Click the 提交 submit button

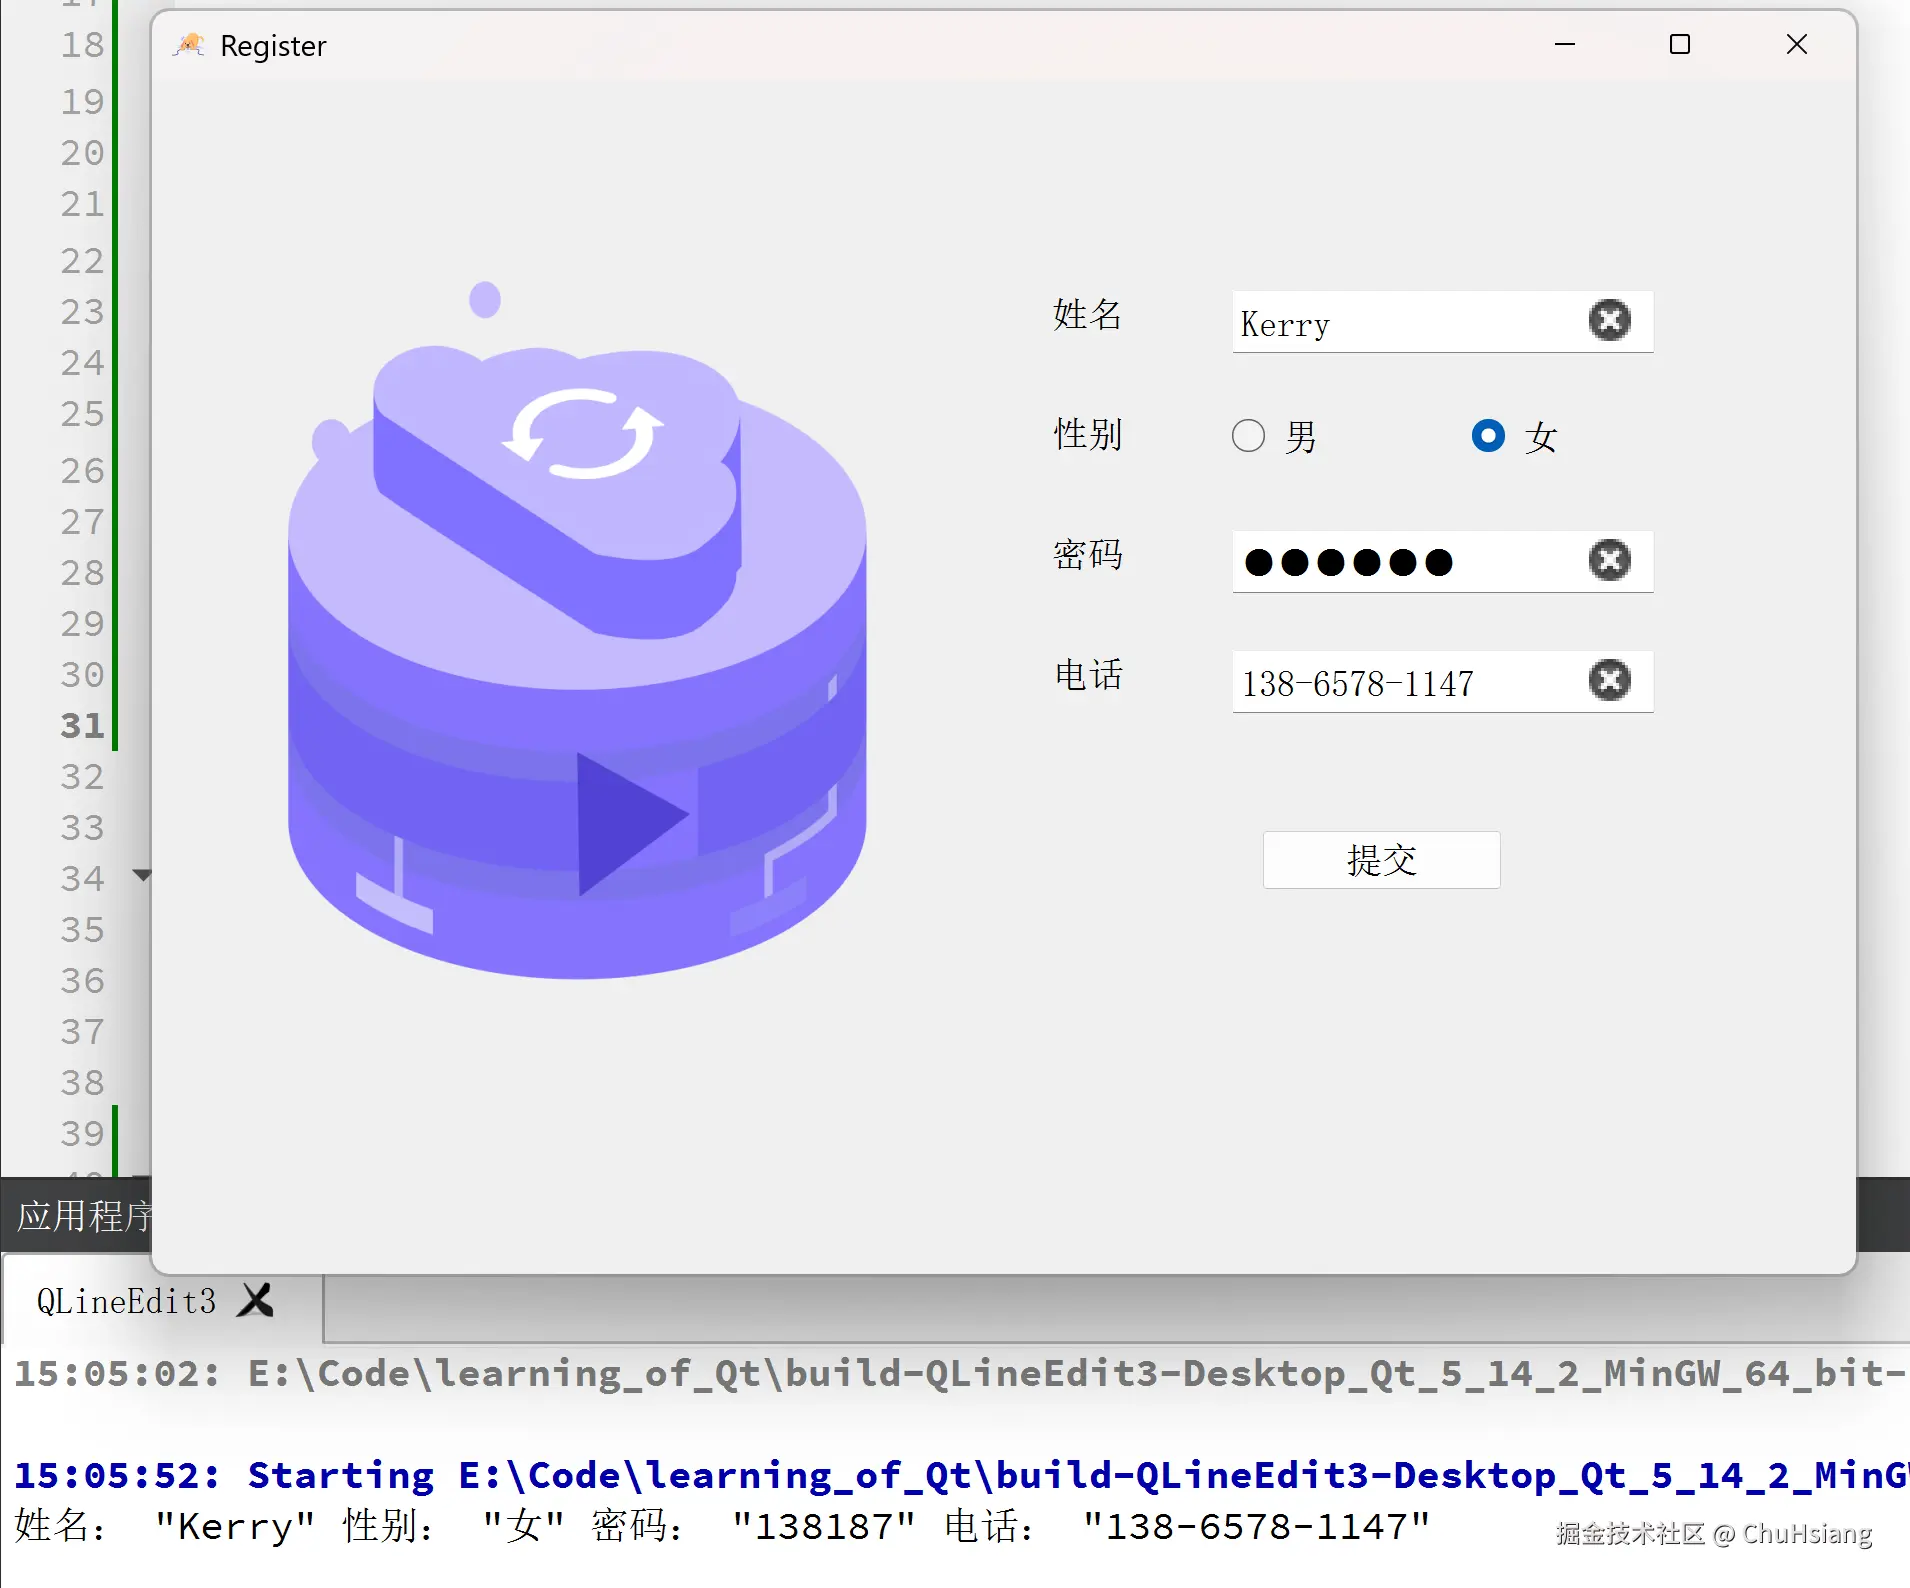coord(1381,860)
